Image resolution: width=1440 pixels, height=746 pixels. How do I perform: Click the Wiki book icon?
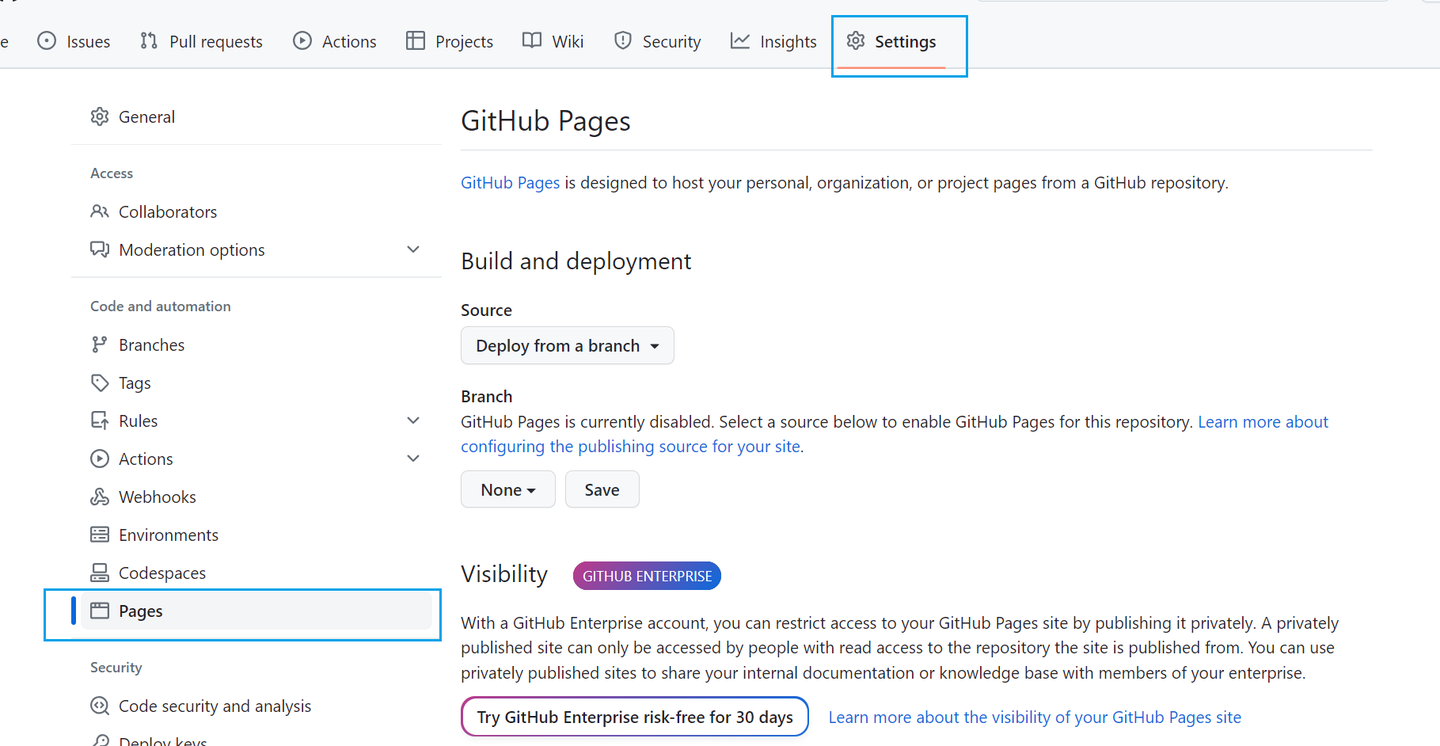(530, 41)
